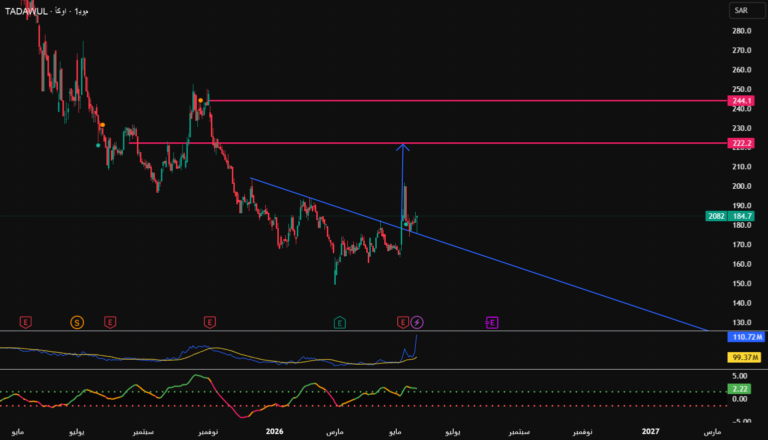The height and width of the screenshot is (440, 768).
Task: Click the blue 110.72M volume value label
Action: [746, 337]
